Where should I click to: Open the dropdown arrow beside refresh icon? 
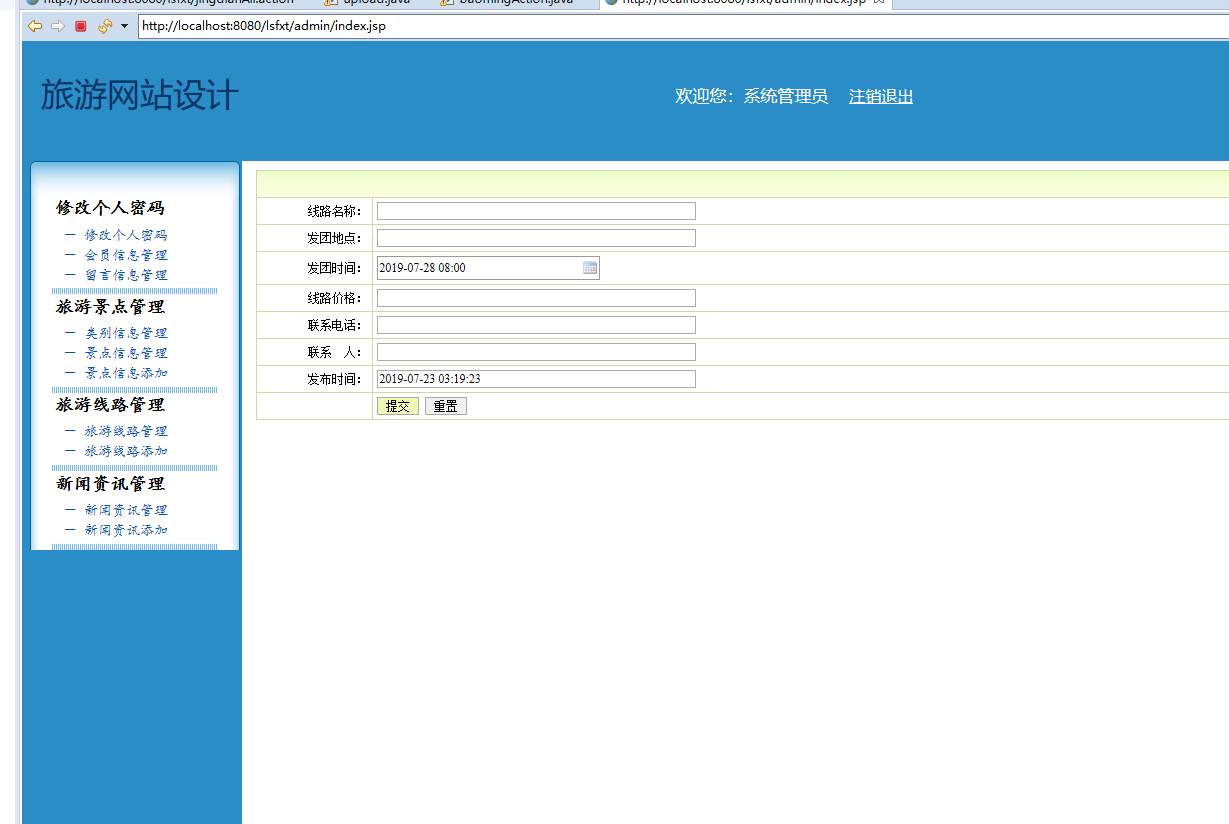coord(124,26)
